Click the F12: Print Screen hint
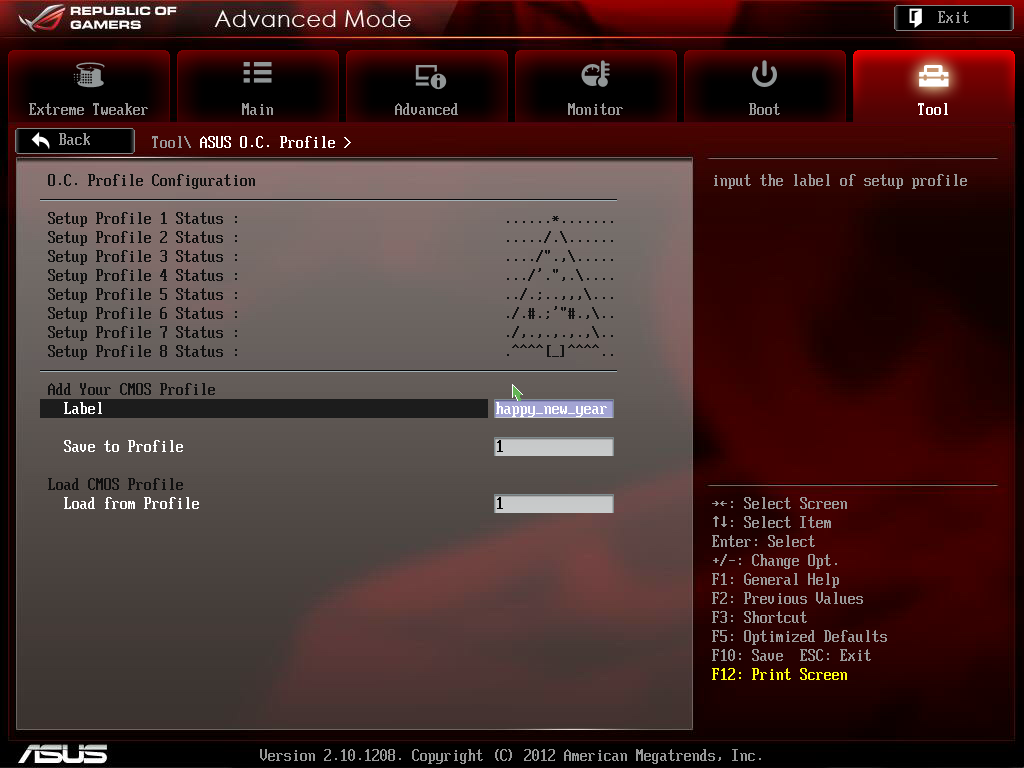 [x=780, y=675]
